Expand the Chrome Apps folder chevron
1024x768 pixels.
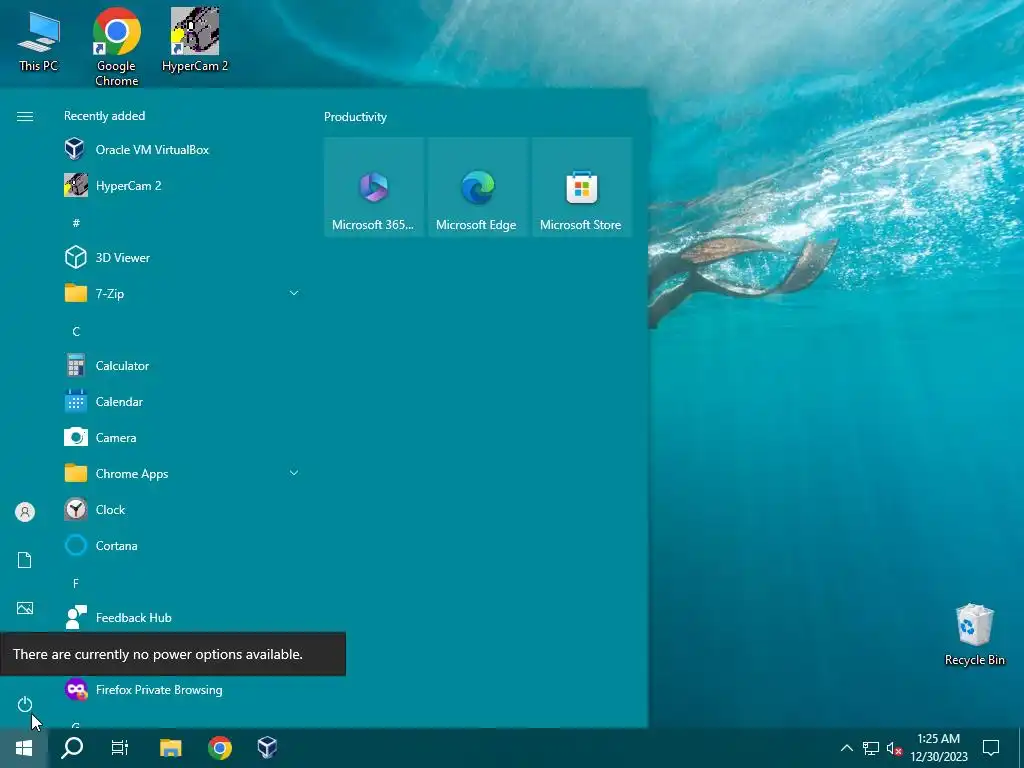(294, 473)
